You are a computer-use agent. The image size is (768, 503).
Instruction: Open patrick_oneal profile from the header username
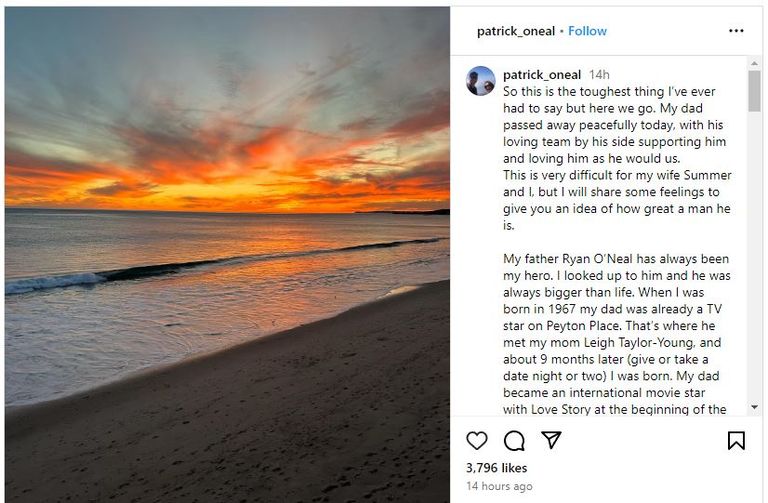point(515,31)
